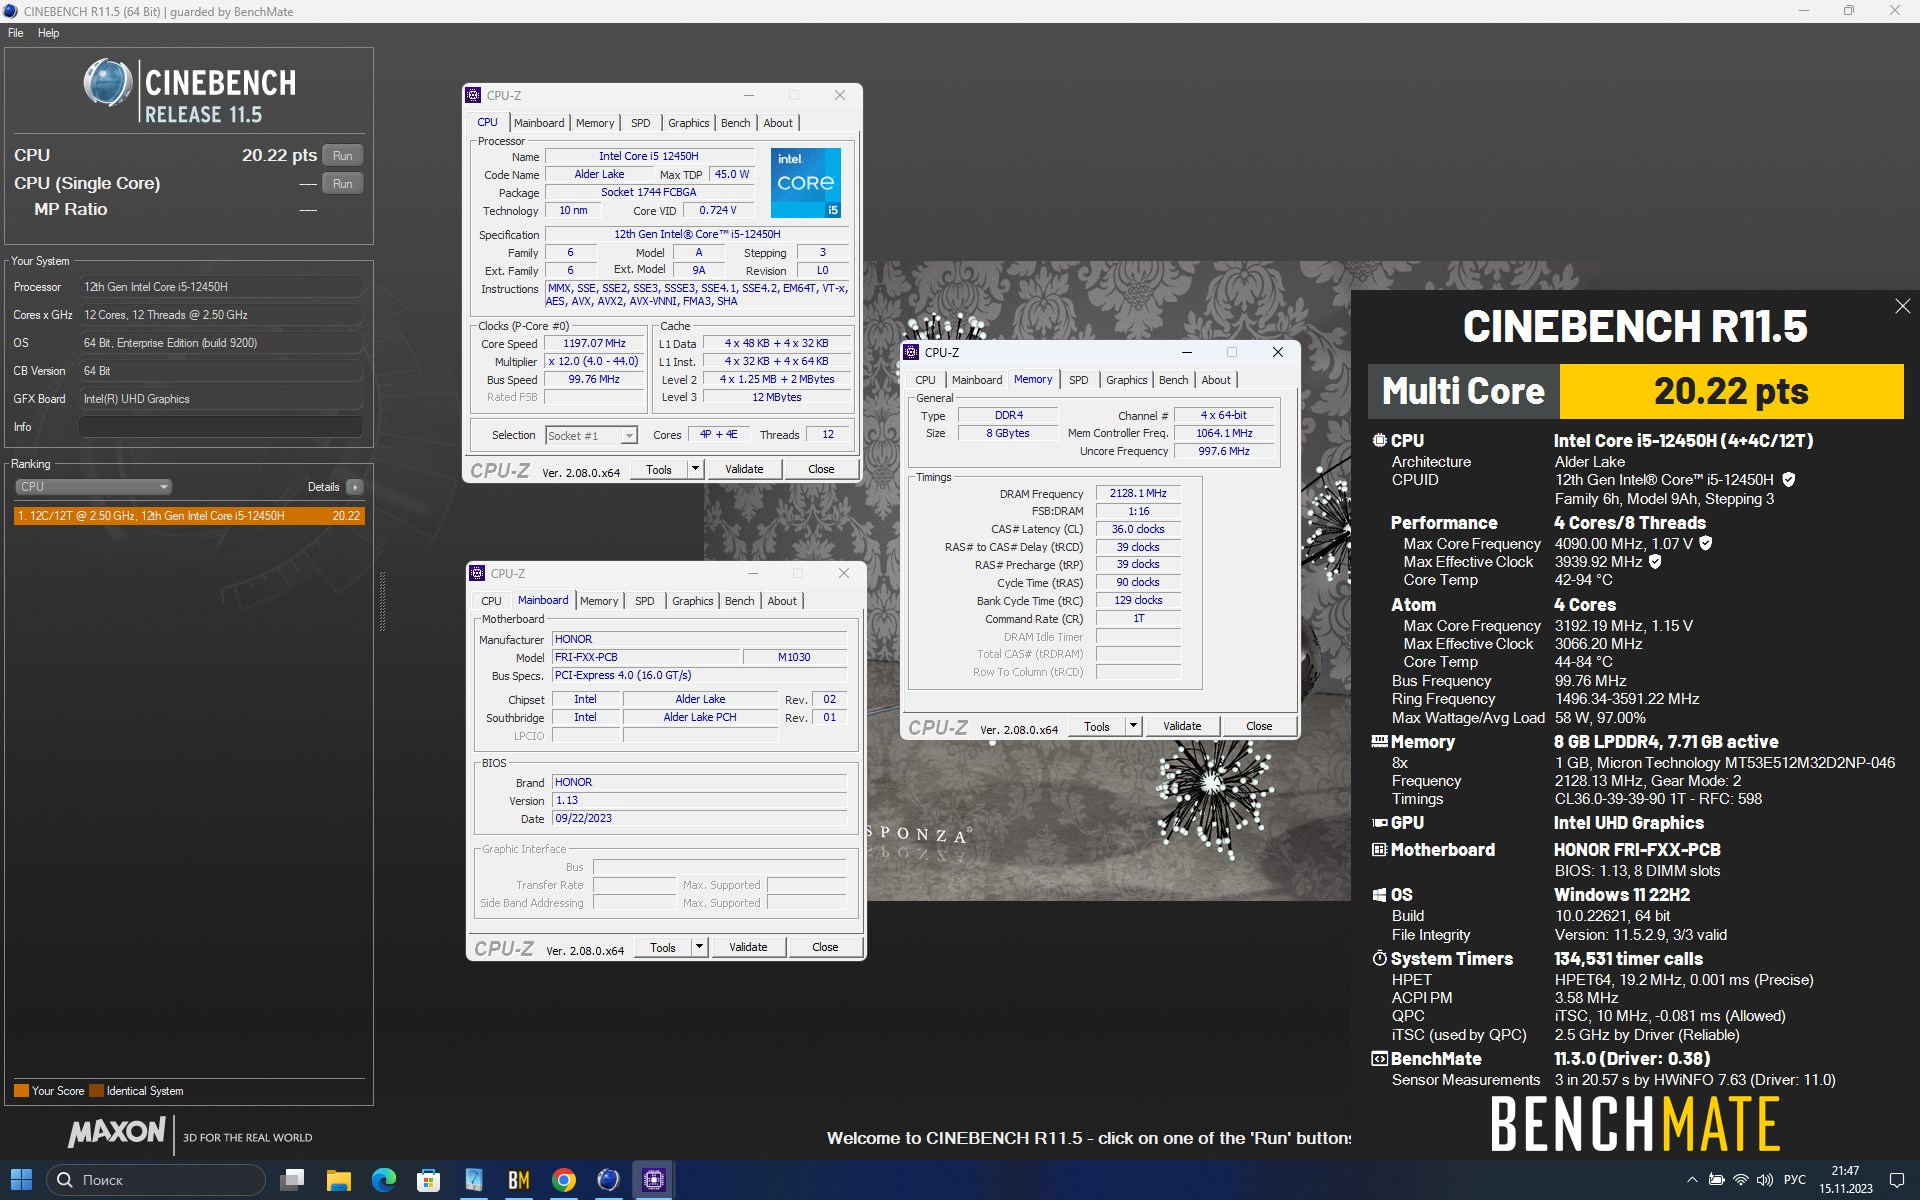Click the CPU chip icon in the BenchMate panel
1920x1200 pixels.
tap(1379, 440)
